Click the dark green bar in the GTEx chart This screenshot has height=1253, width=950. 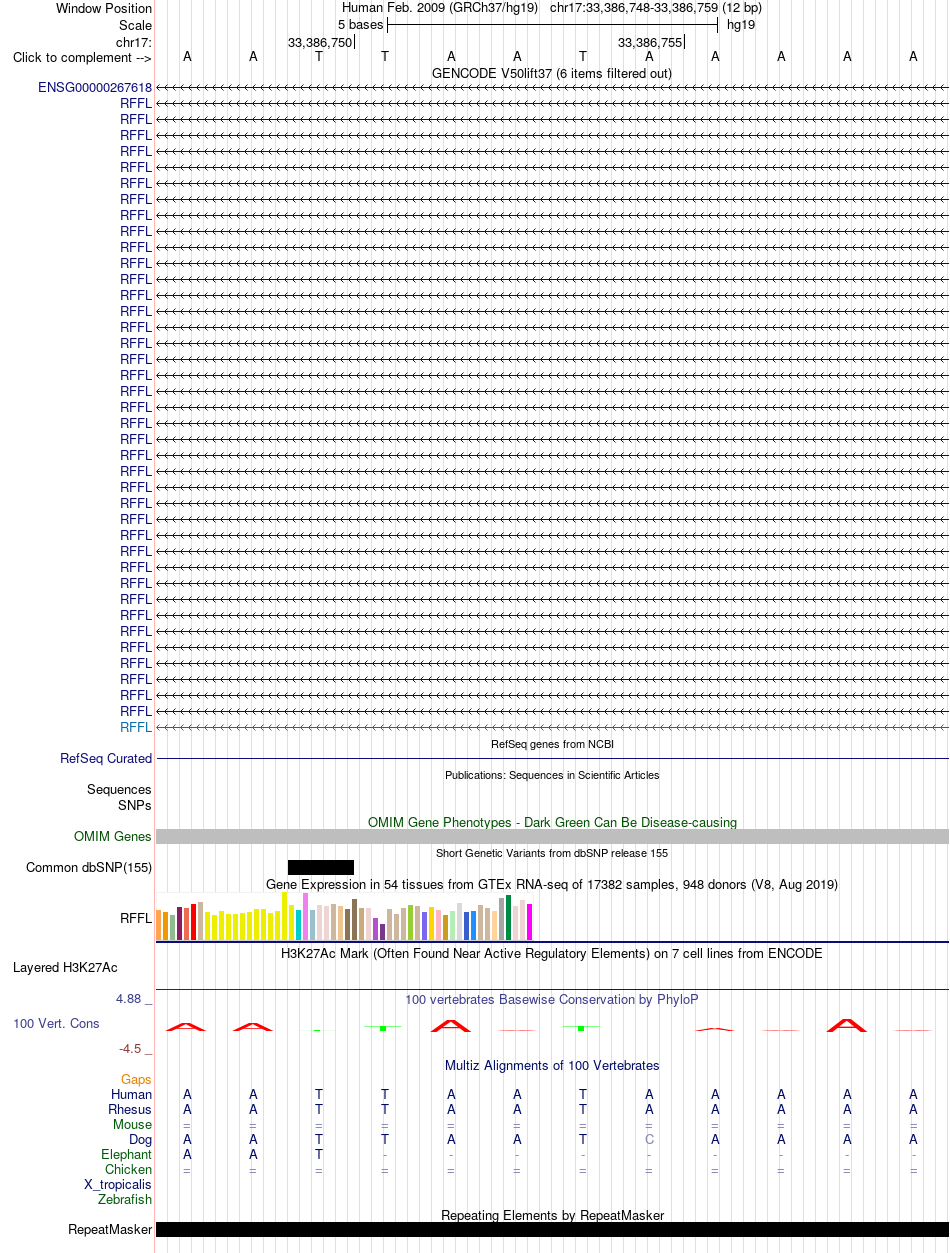(x=509, y=917)
